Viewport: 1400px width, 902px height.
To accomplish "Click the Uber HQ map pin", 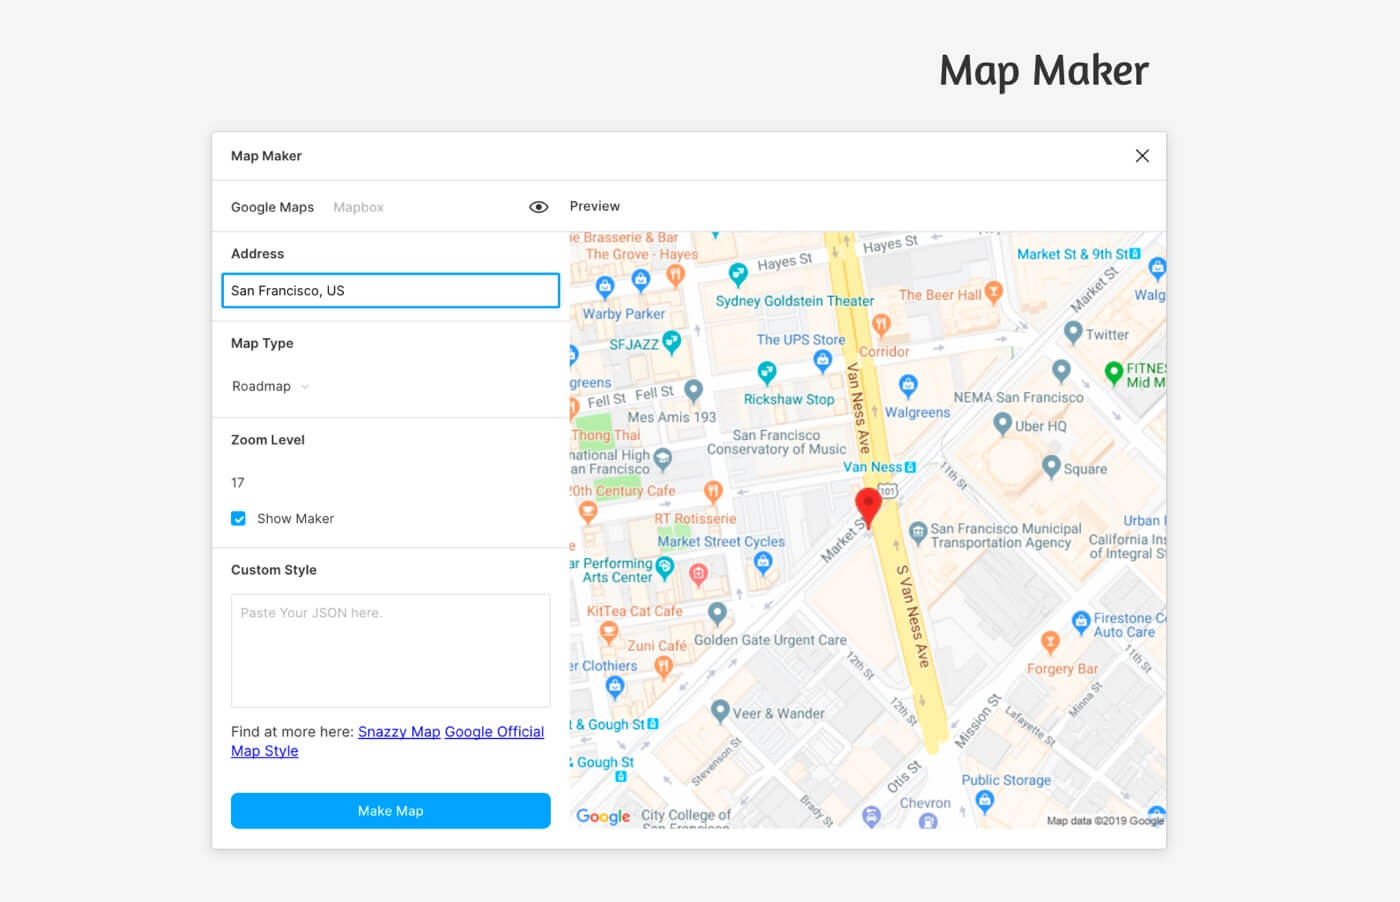I will click(x=1003, y=424).
